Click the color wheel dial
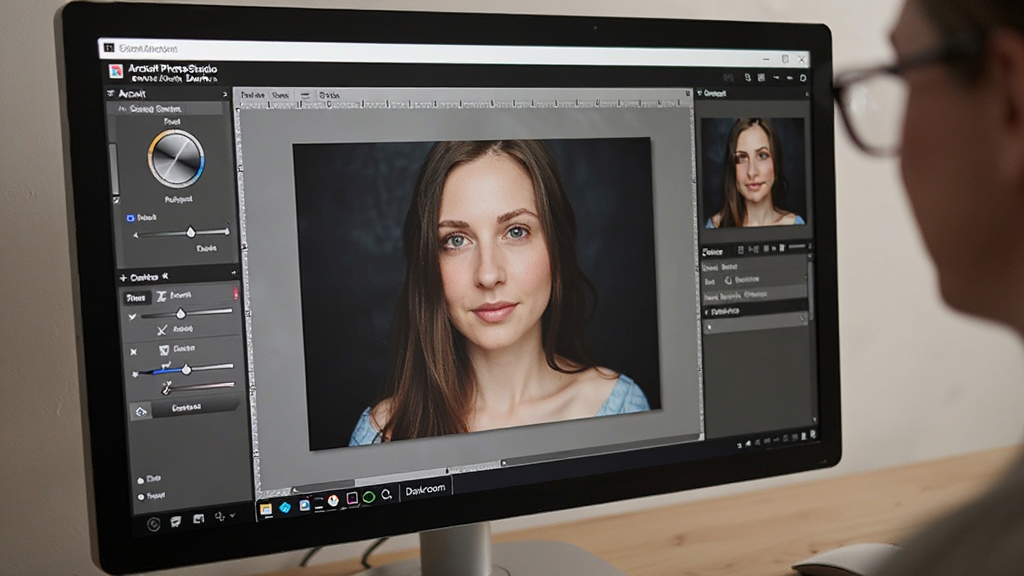 click(176, 159)
